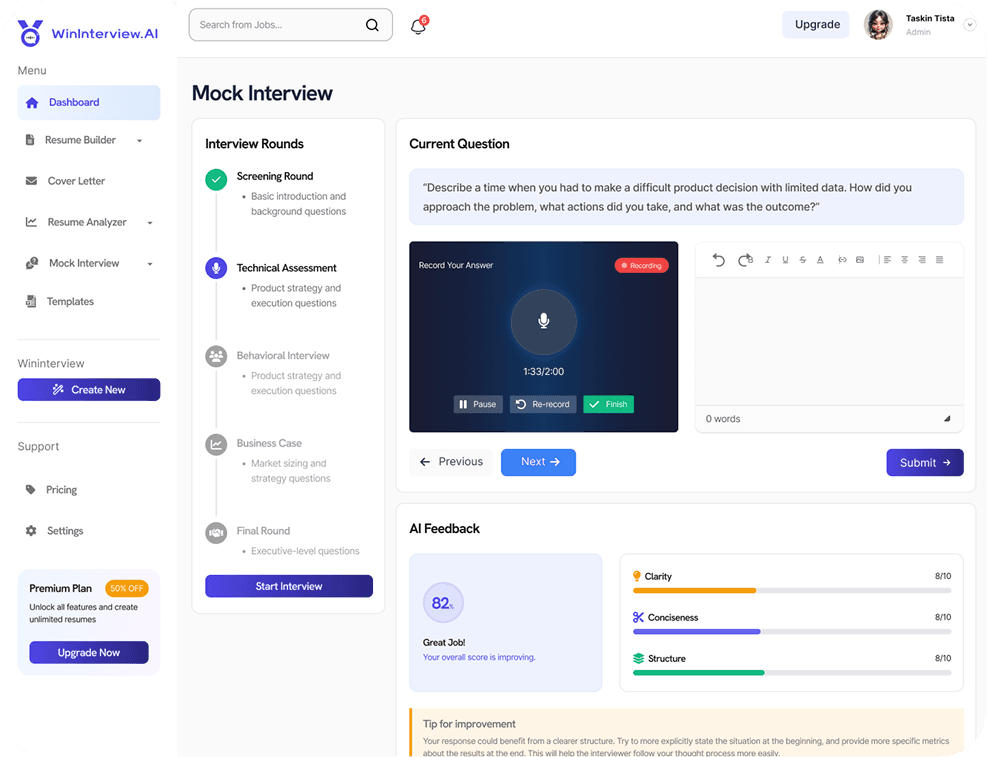The width and height of the screenshot is (987, 757).
Task: Click the microphone icon in the recorder
Action: [x=544, y=321]
